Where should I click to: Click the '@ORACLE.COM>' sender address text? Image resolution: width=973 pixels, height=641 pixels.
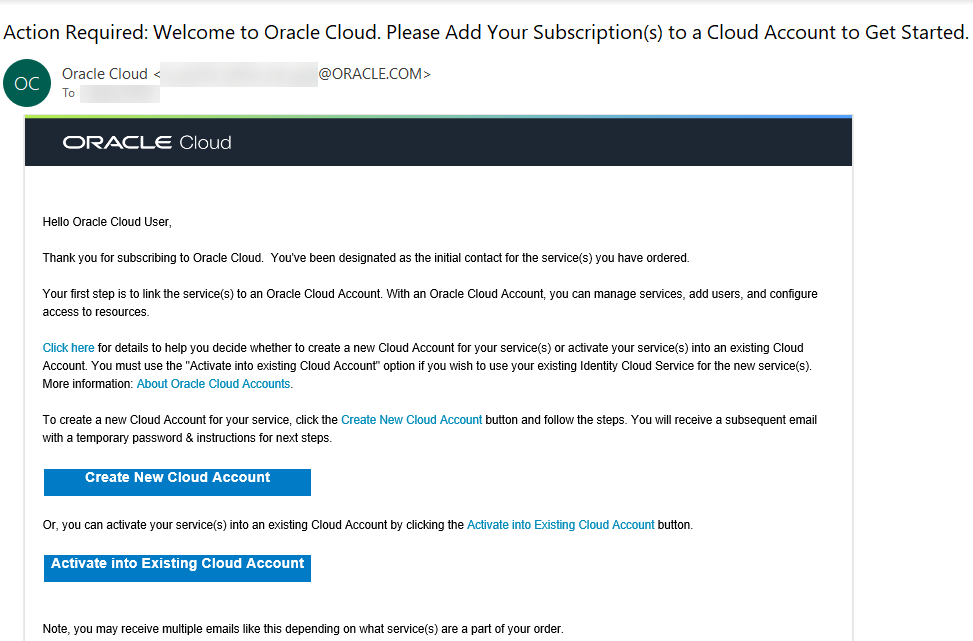pos(374,74)
